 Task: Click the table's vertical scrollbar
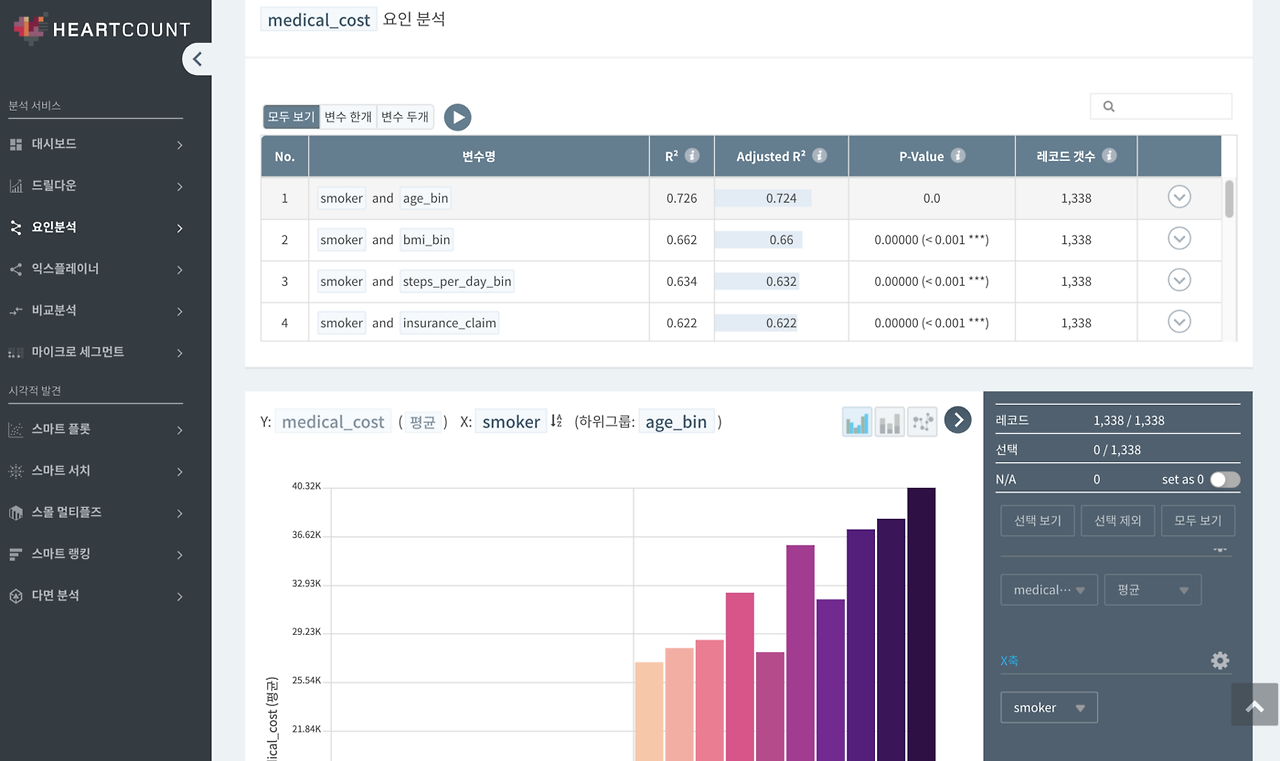[1229, 199]
